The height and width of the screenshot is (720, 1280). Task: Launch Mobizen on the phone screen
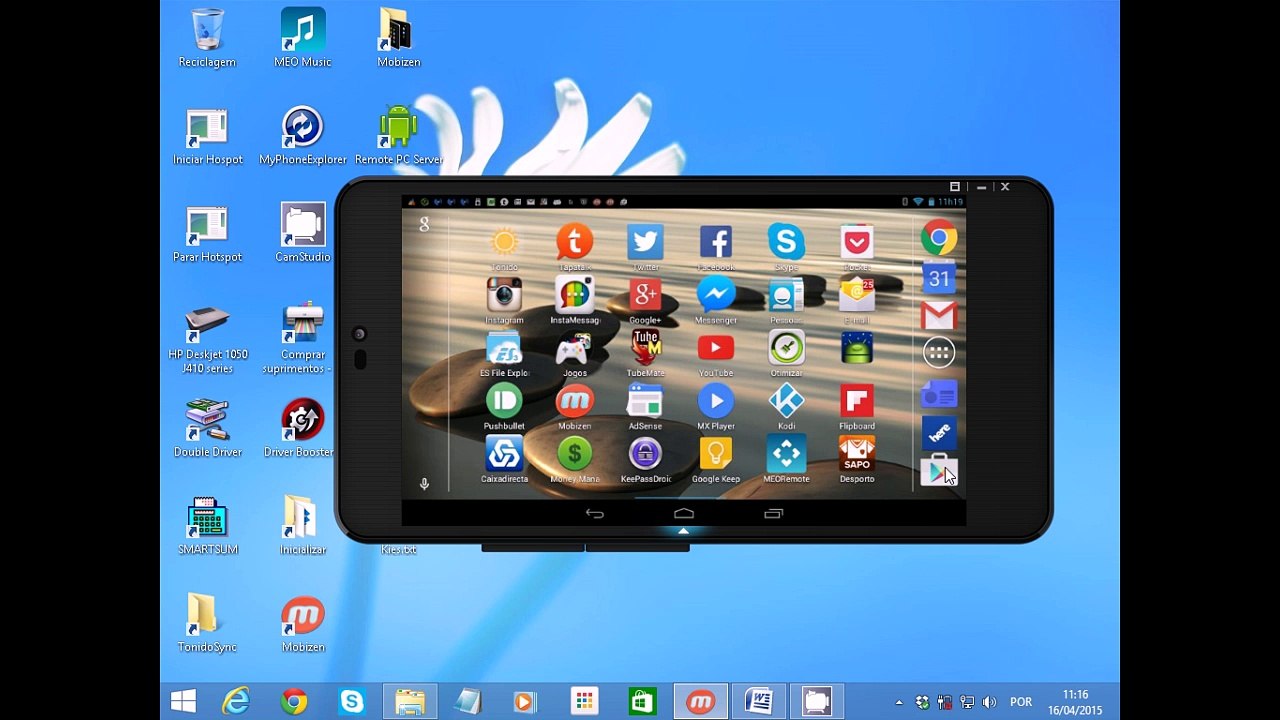click(574, 401)
